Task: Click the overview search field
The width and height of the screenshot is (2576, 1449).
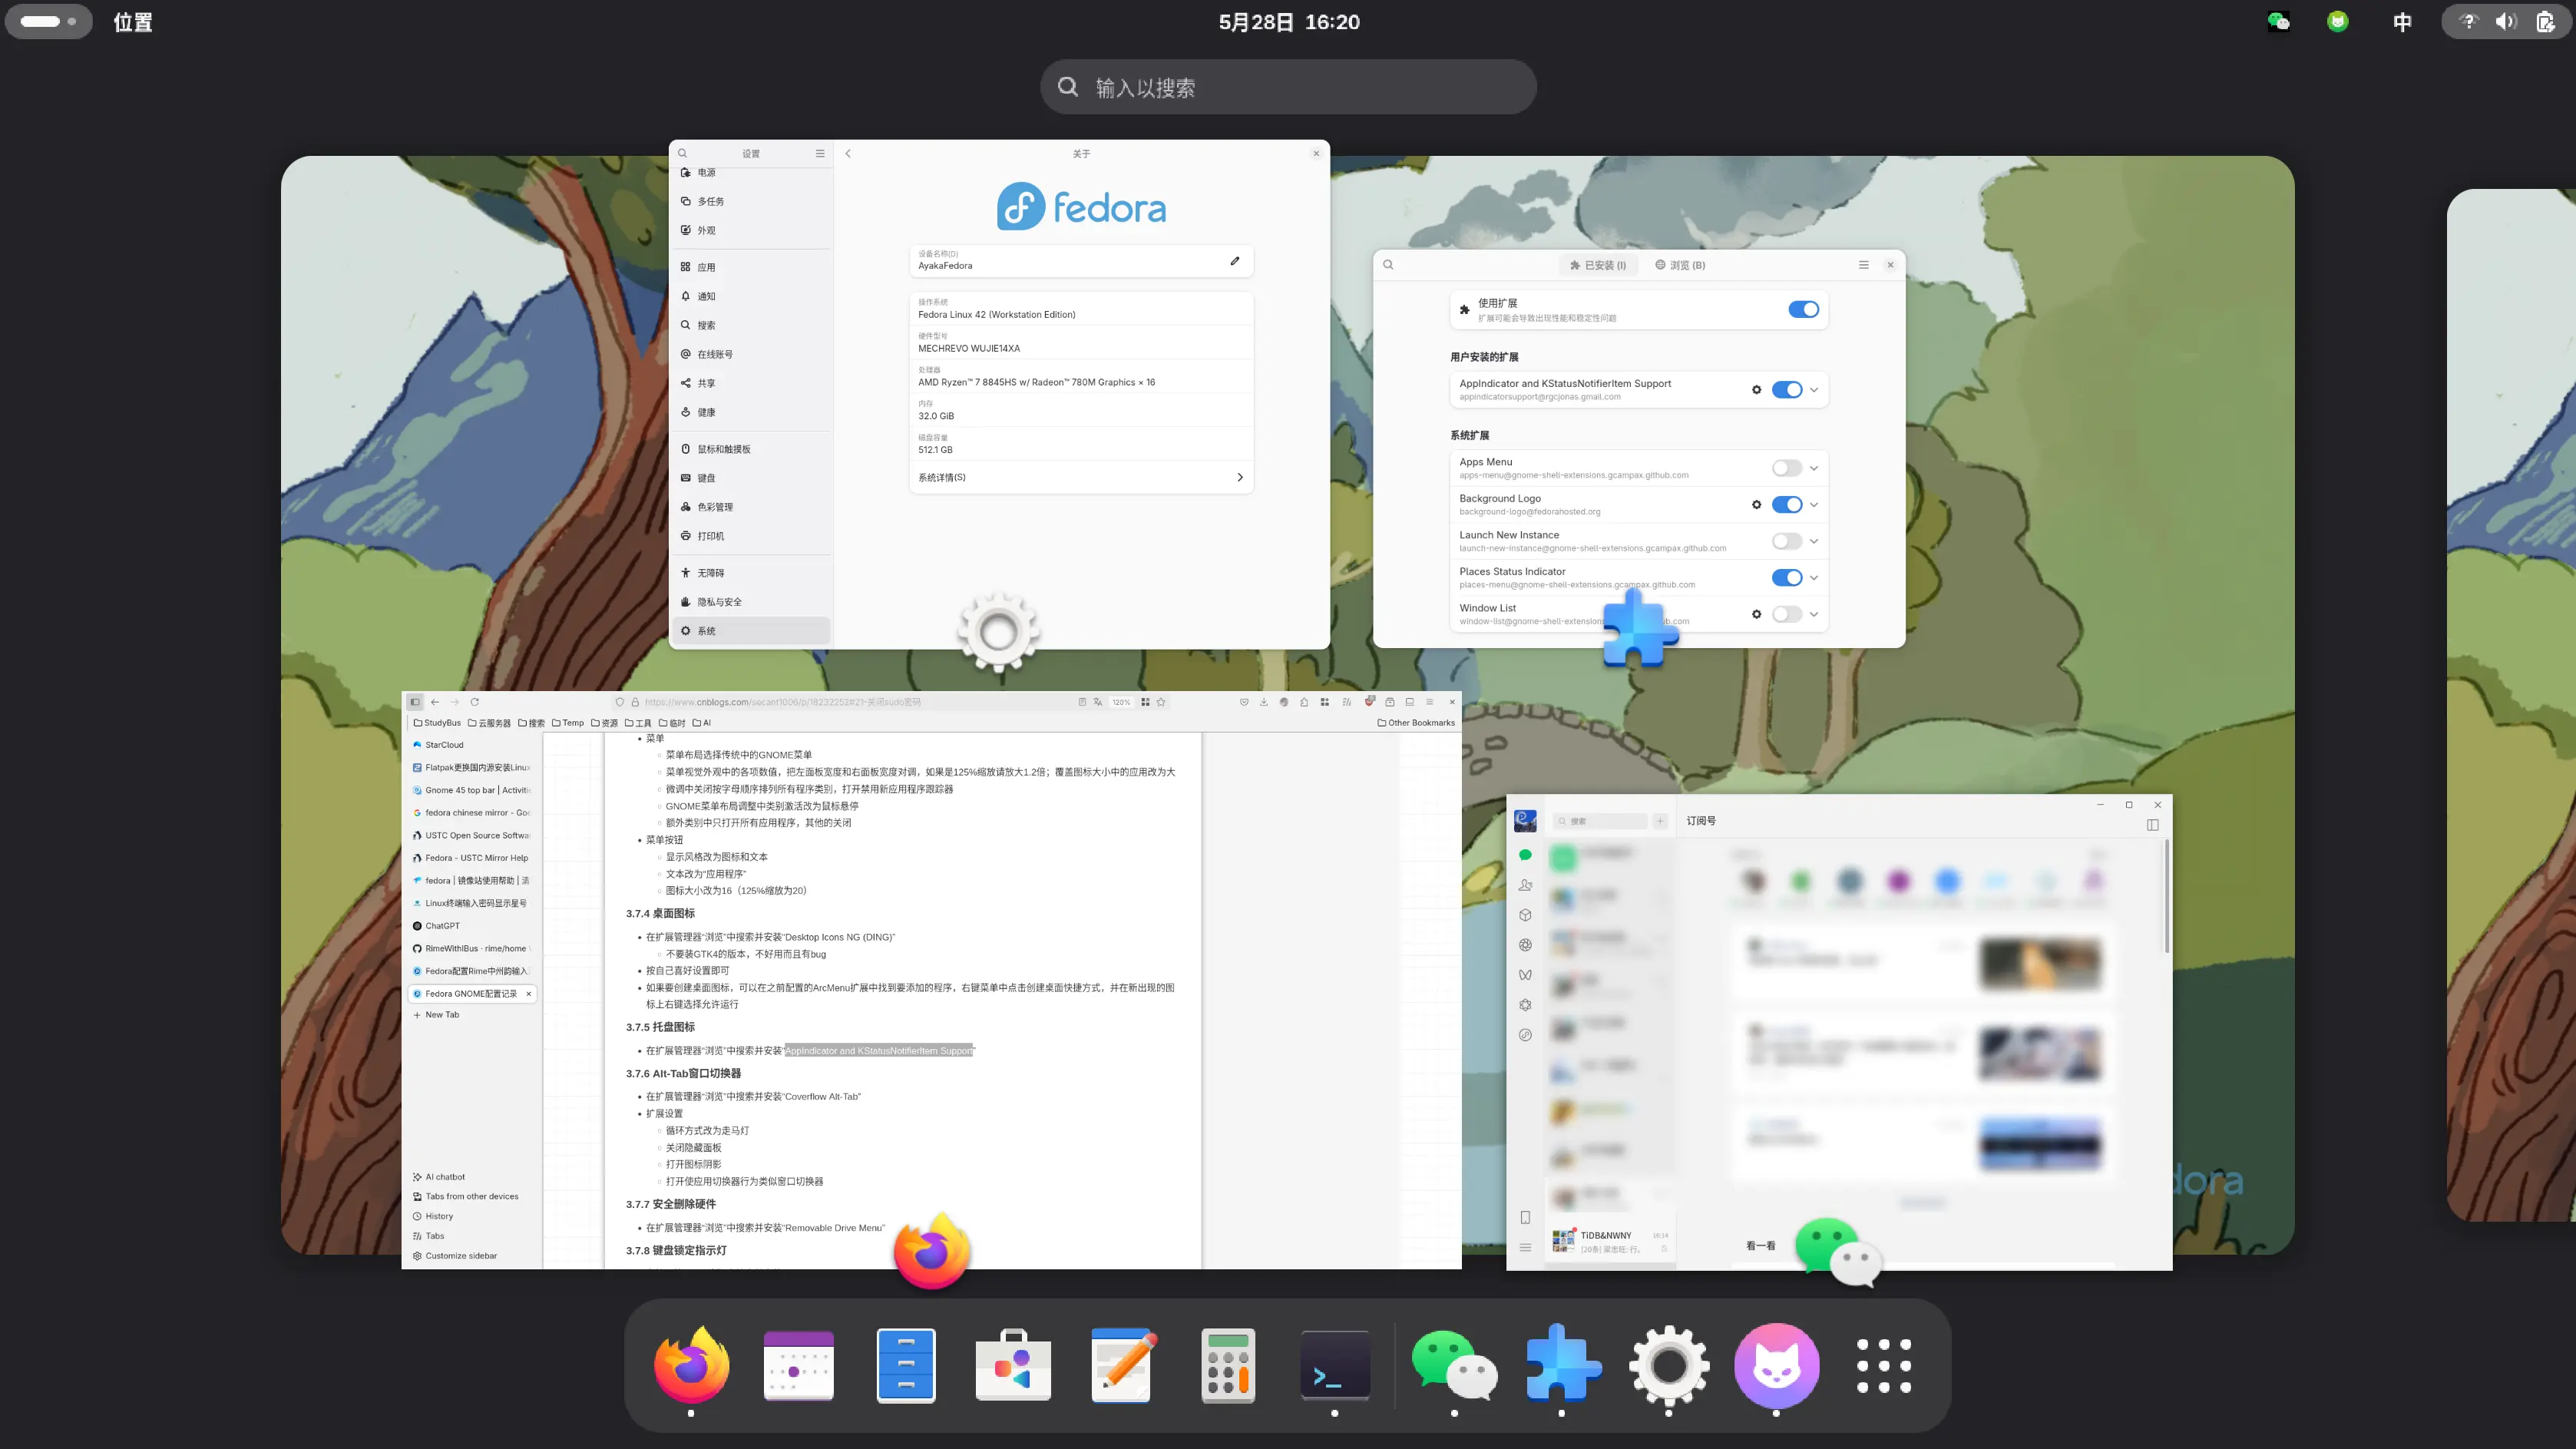Action: (x=1288, y=87)
